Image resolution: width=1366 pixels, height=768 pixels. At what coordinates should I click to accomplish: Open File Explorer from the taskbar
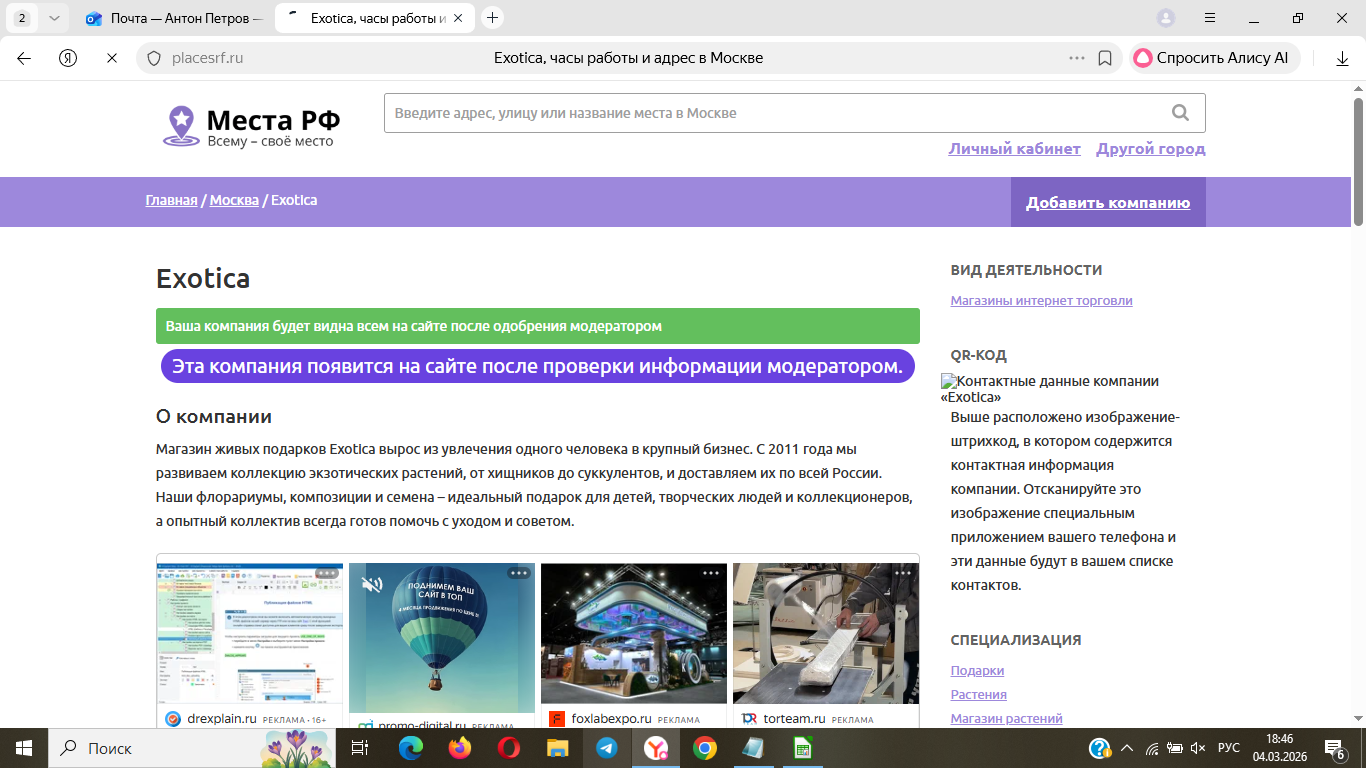(x=558, y=748)
